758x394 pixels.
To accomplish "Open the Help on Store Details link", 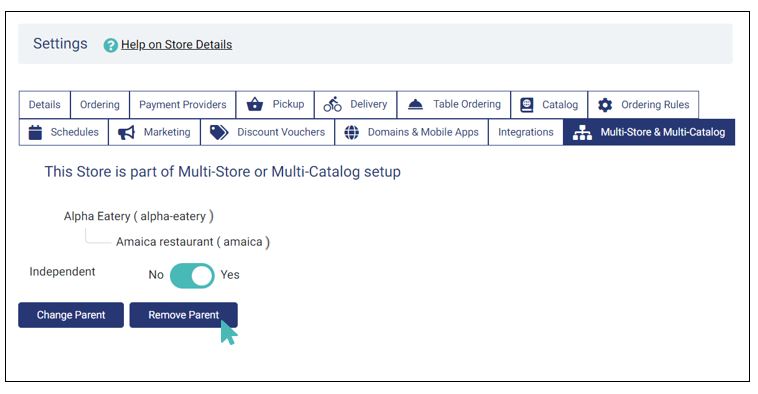I will [x=176, y=44].
